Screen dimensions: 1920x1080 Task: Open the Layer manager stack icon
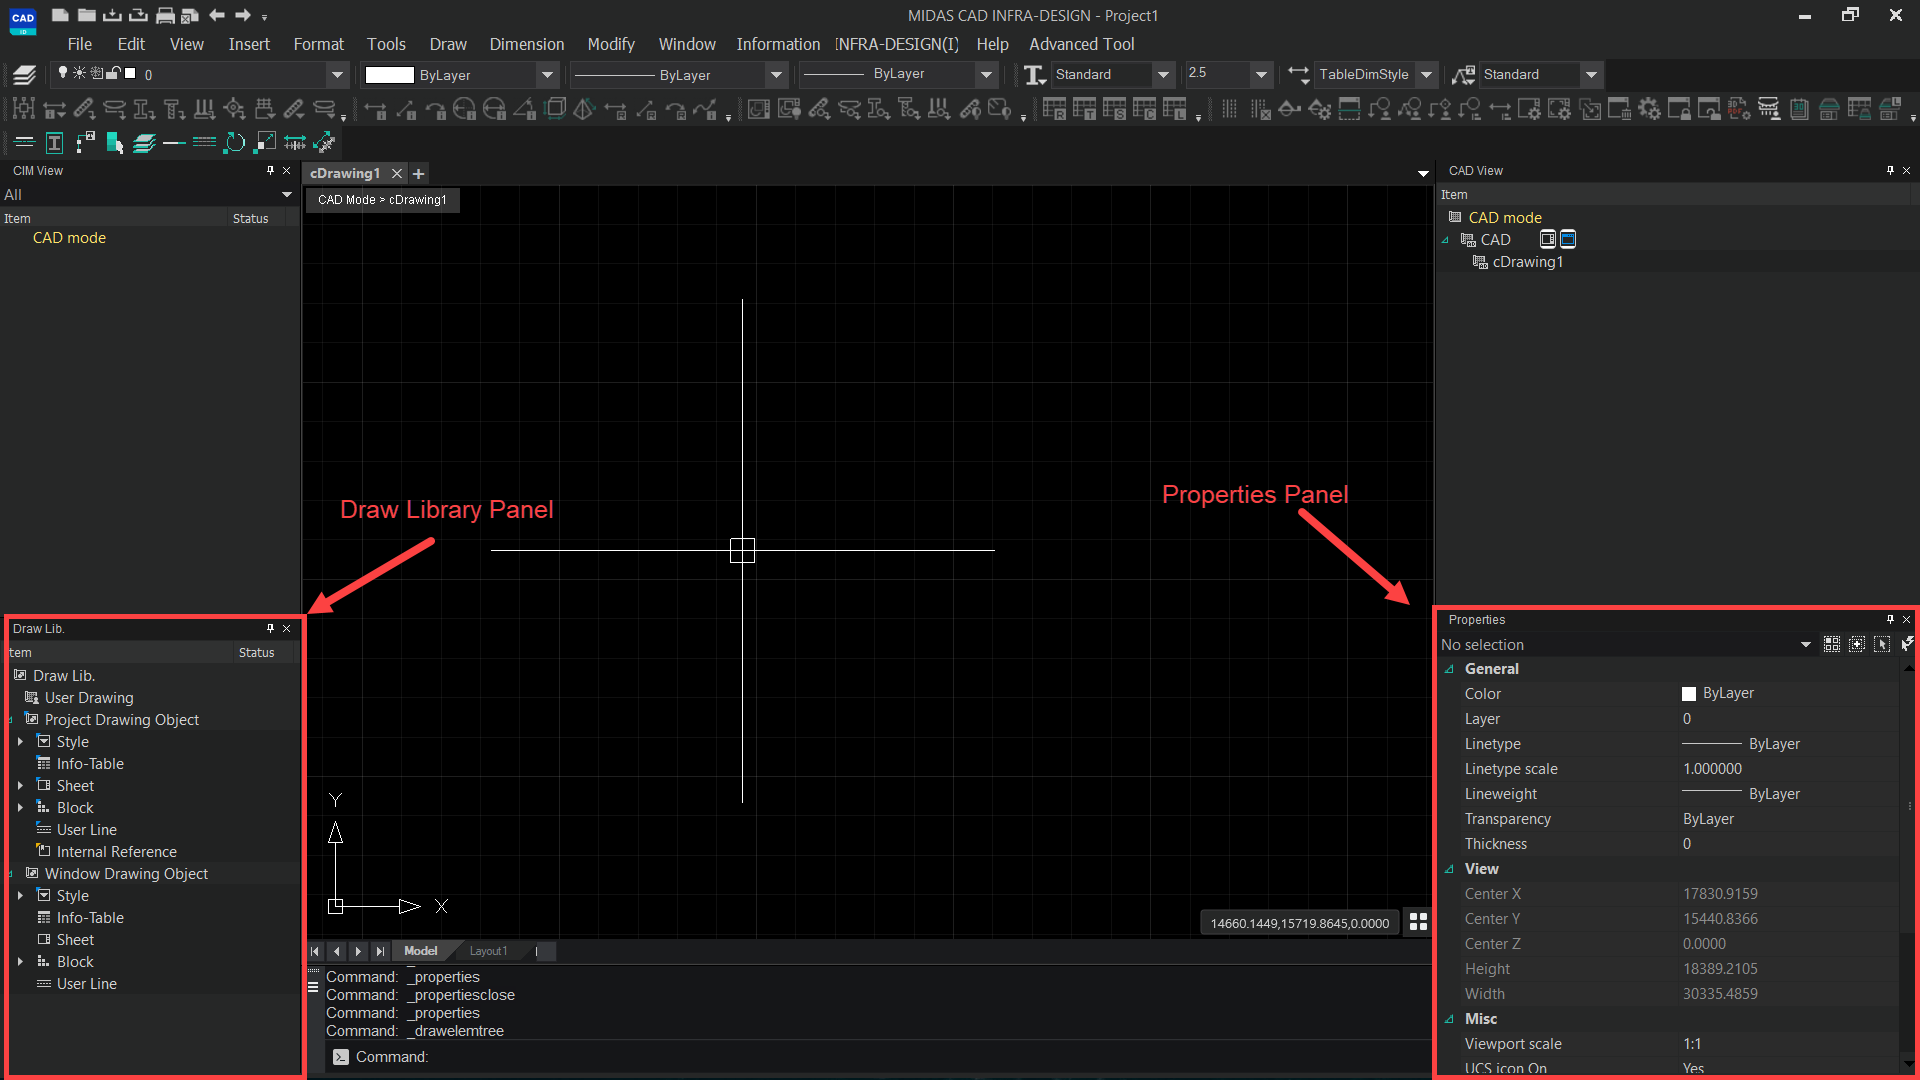(x=24, y=74)
